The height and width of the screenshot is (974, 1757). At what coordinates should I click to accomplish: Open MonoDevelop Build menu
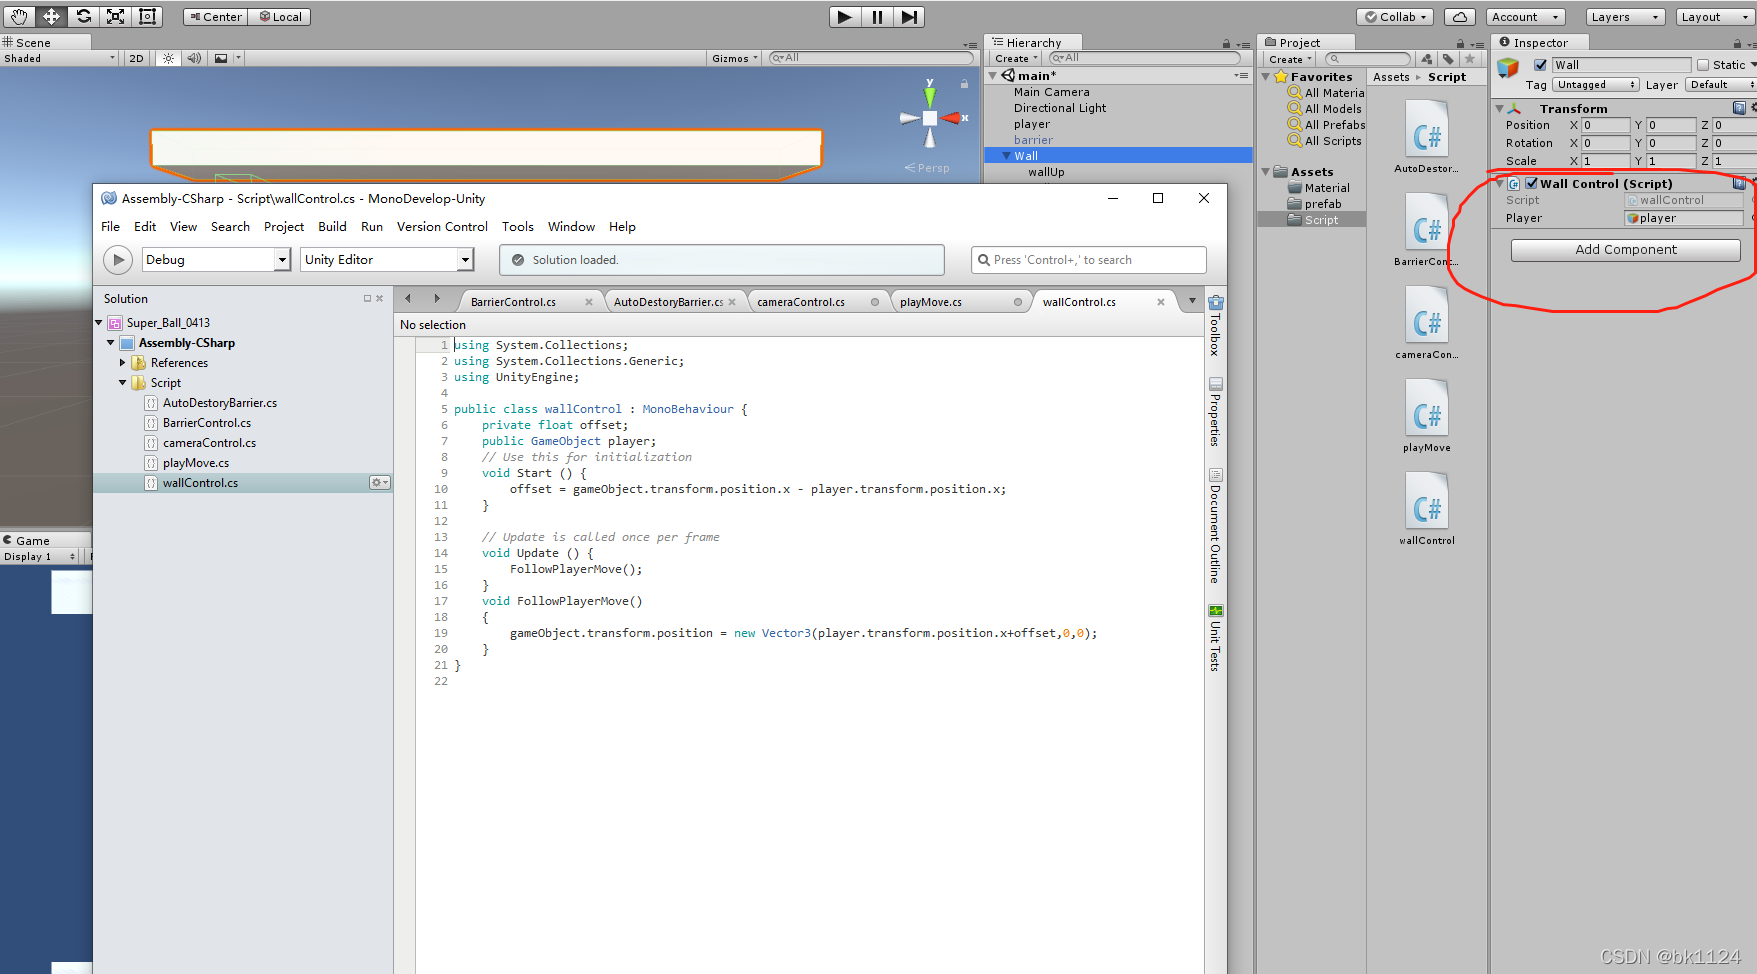332,227
